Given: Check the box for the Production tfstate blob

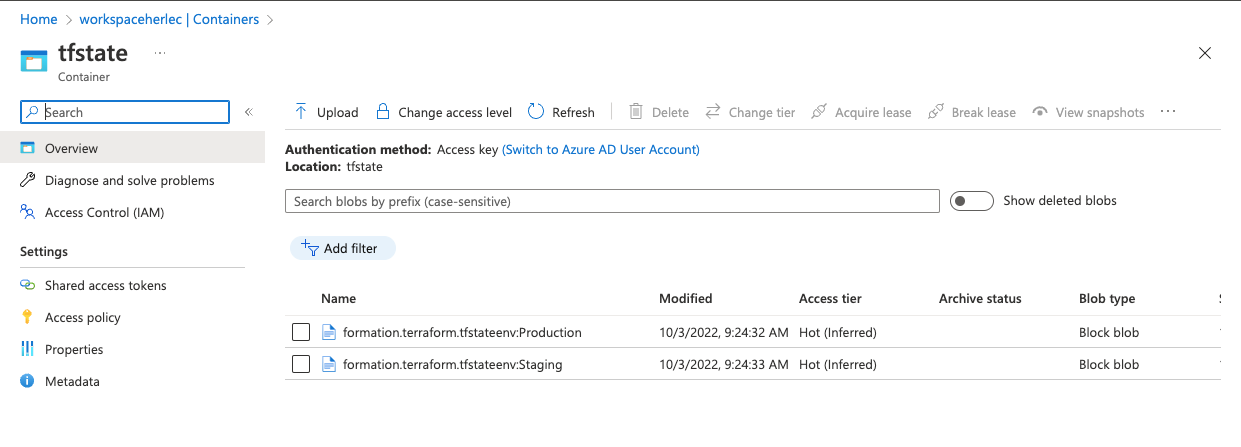Looking at the screenshot, I should tap(301, 332).
